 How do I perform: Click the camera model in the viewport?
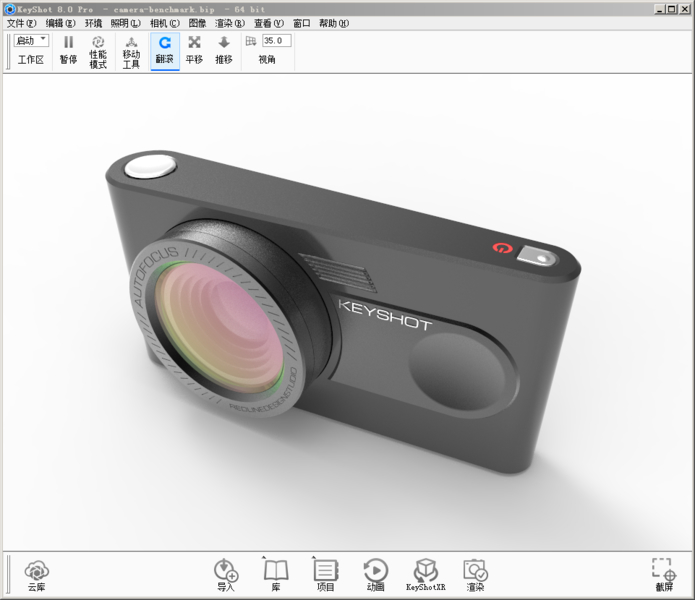(x=344, y=312)
